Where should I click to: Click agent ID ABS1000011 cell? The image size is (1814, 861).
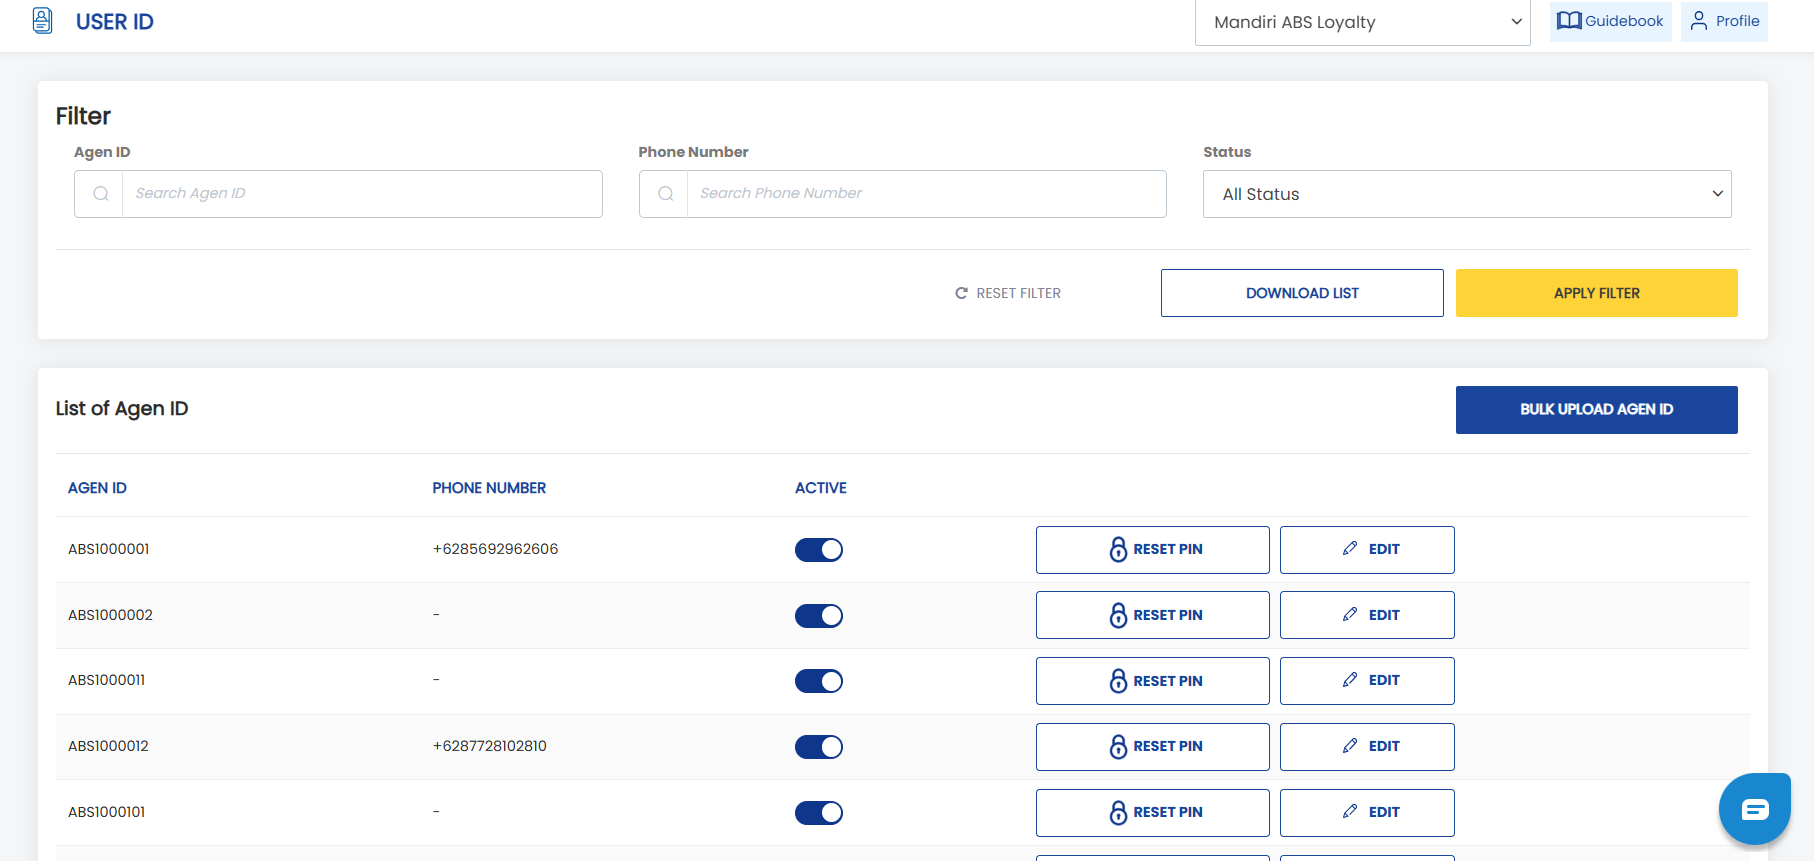click(106, 680)
